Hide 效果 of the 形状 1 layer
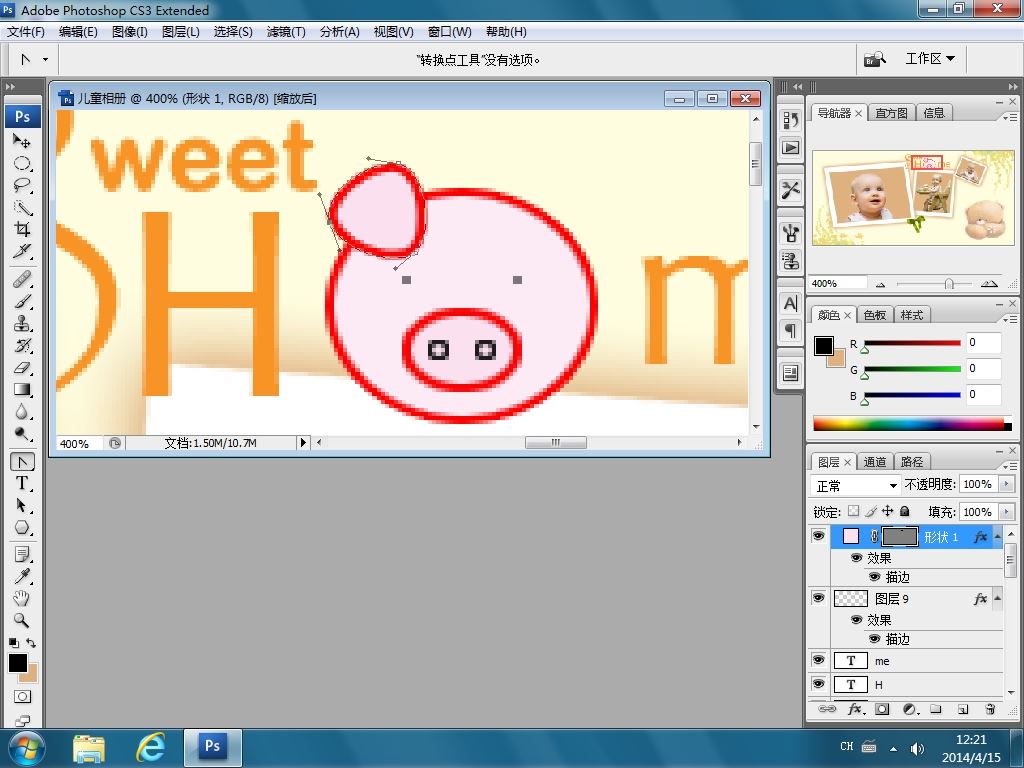The image size is (1024, 768). pos(857,558)
